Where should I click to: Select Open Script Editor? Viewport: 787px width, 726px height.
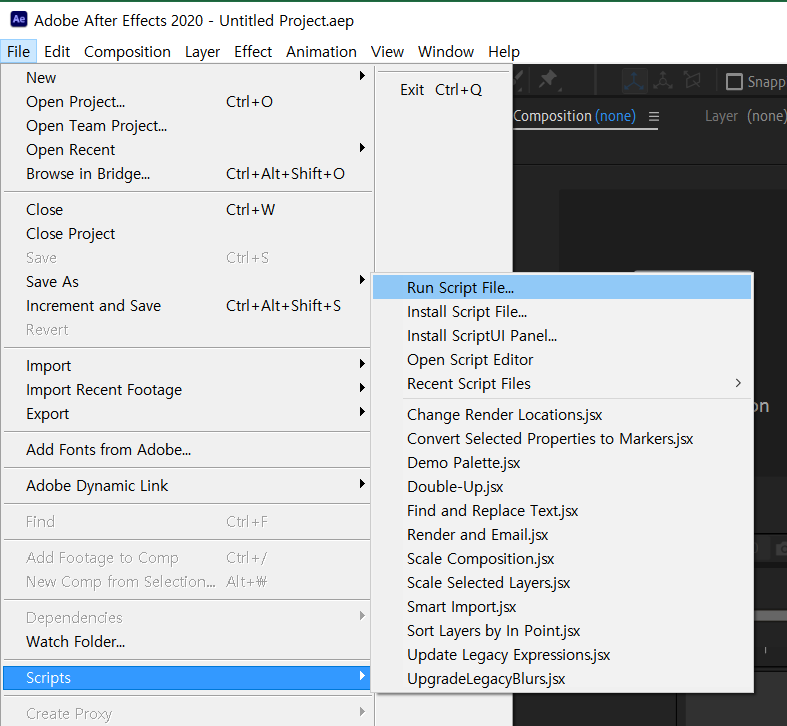click(x=562, y=359)
